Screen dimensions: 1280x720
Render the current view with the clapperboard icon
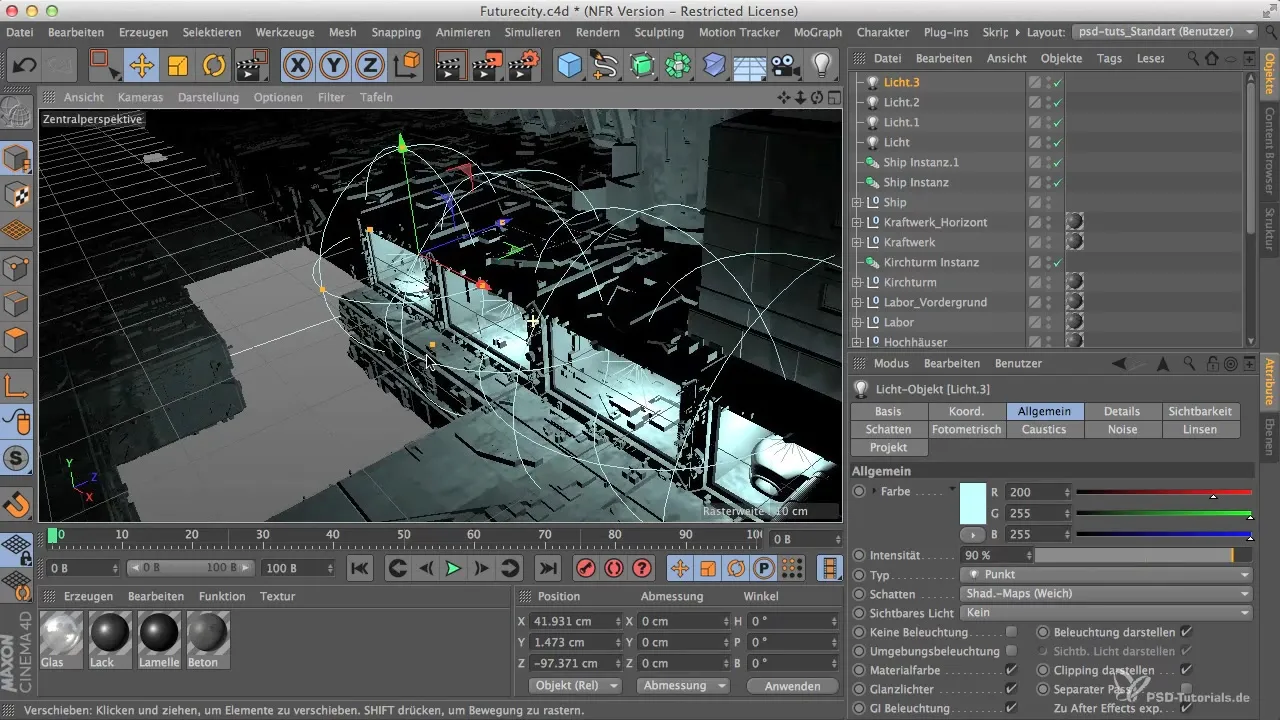click(451, 66)
